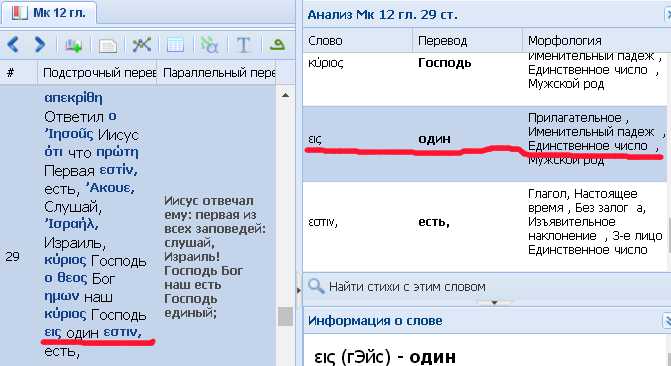This screenshot has height=366, width=671.
Task: Click the scroll-up arrow of verse list
Action: (285, 95)
